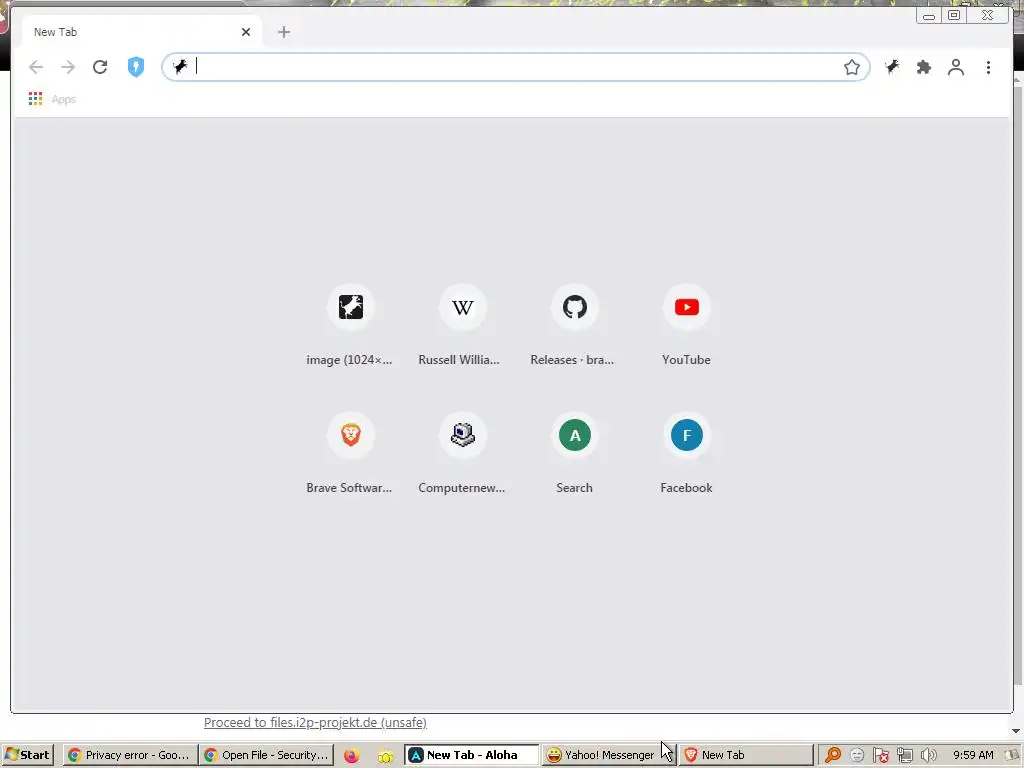Open the YouTube shortcut tile
Screen dimensions: 1024x768
686,325
